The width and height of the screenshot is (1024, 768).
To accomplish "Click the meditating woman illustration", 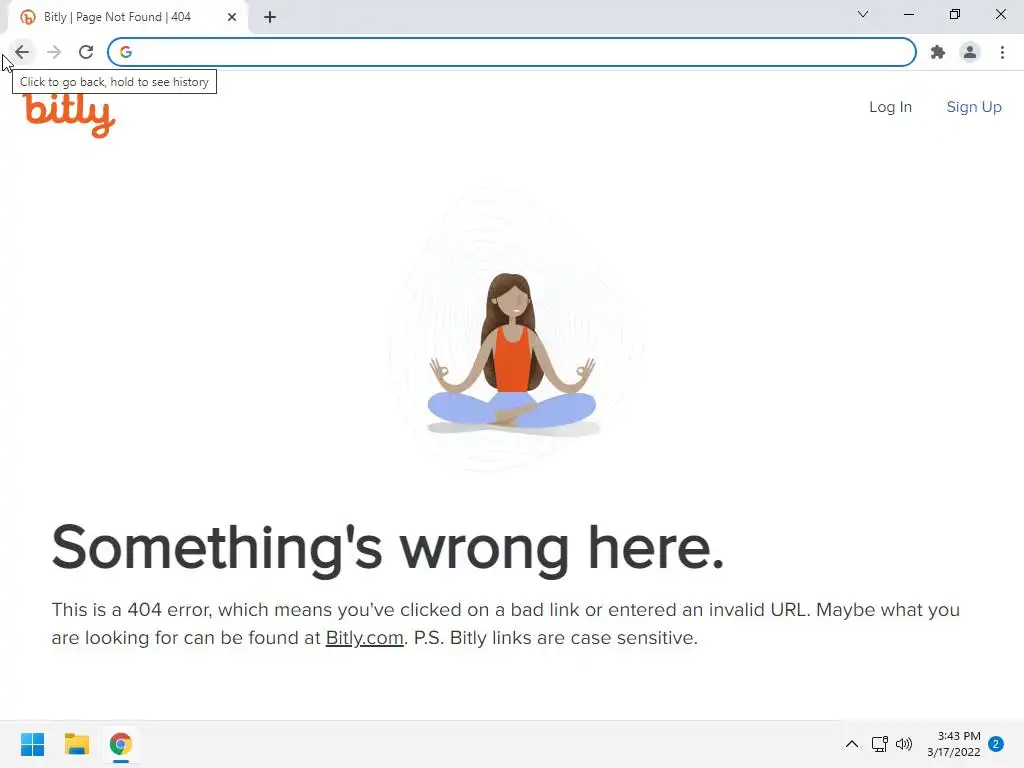I will point(512,353).
